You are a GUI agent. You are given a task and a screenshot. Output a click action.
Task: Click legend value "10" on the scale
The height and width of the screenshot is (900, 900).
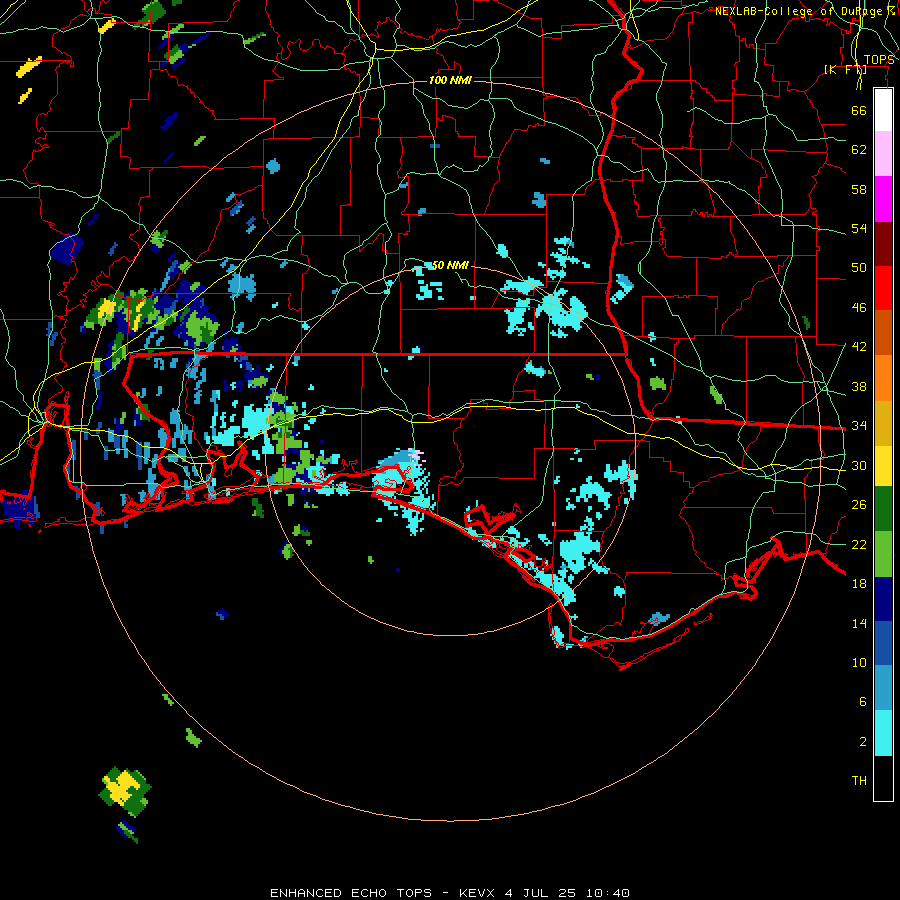859,662
